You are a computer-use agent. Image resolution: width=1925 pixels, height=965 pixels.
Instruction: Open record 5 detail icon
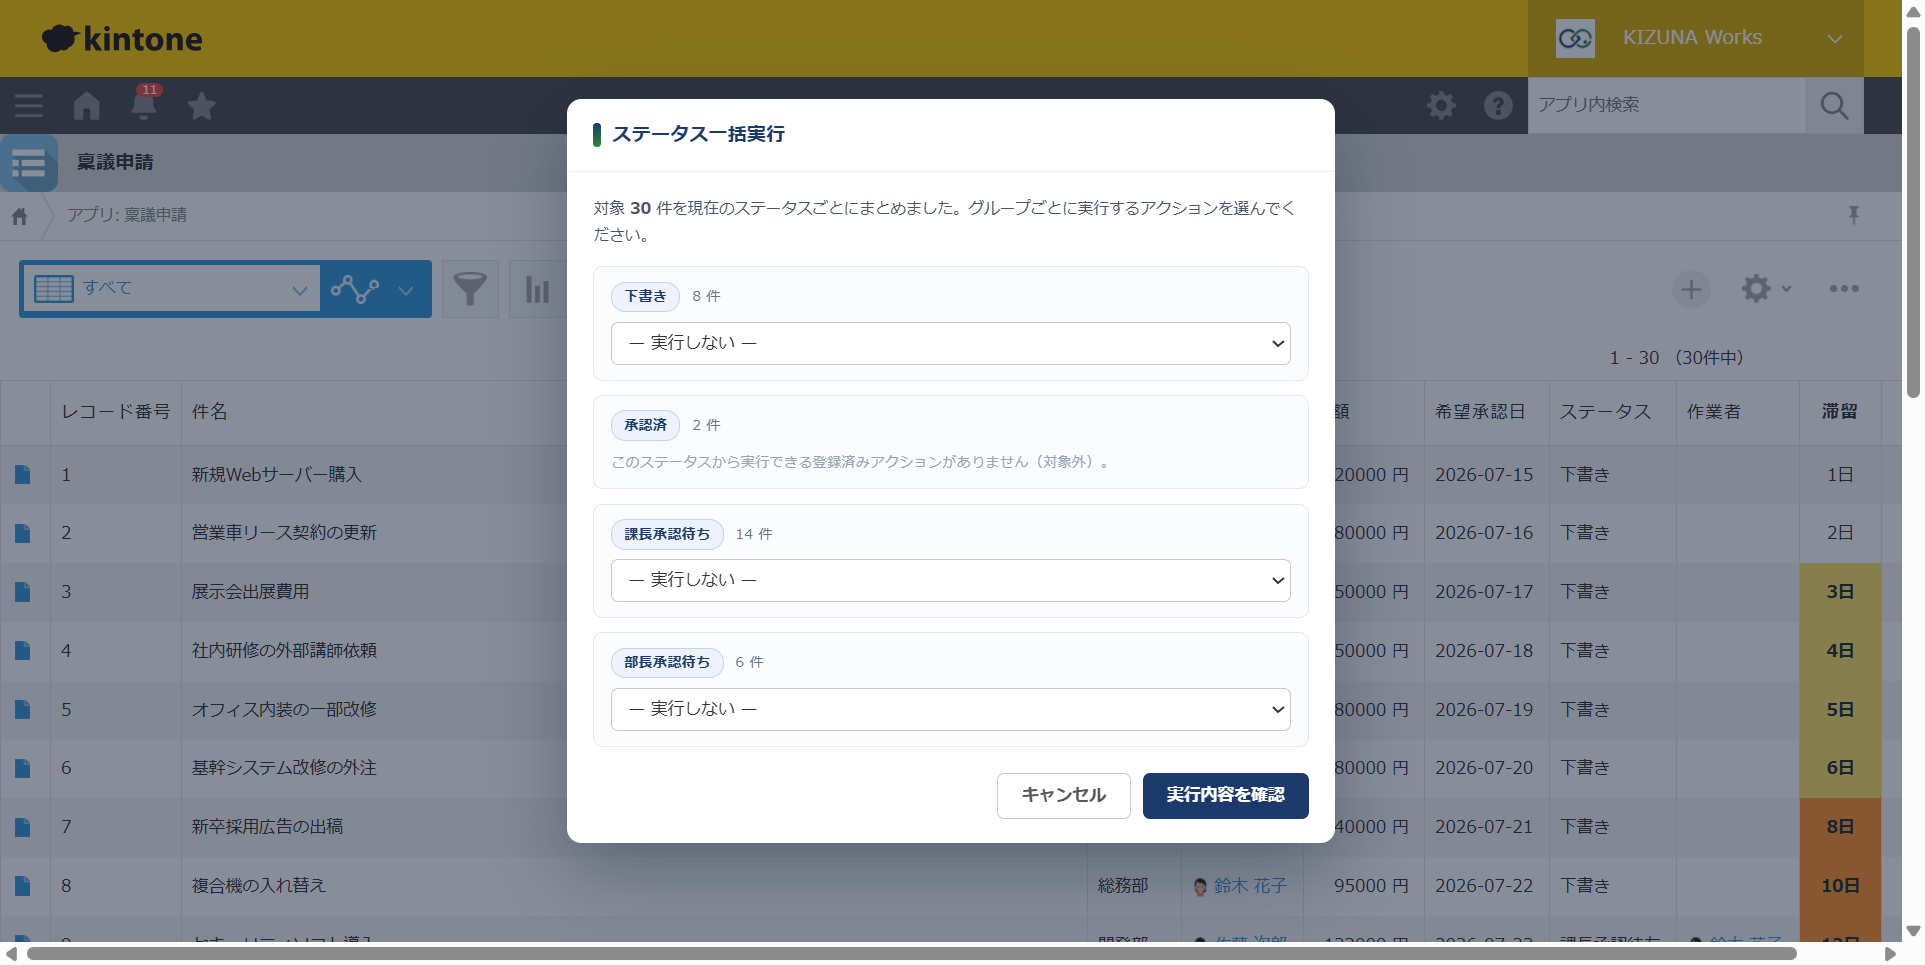pyautogui.click(x=23, y=710)
